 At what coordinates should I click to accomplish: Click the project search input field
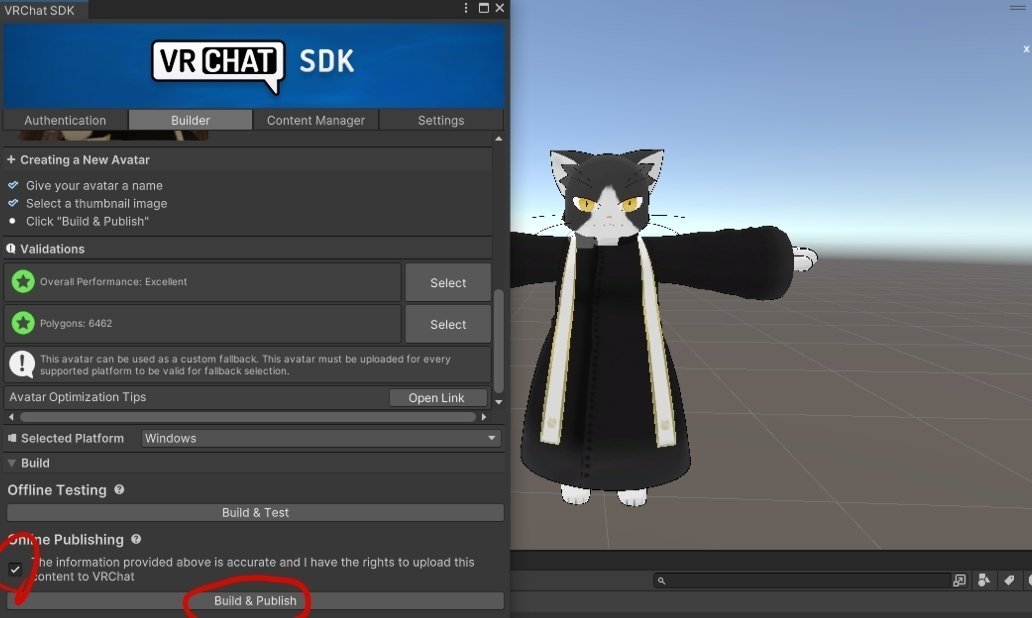tap(803, 580)
